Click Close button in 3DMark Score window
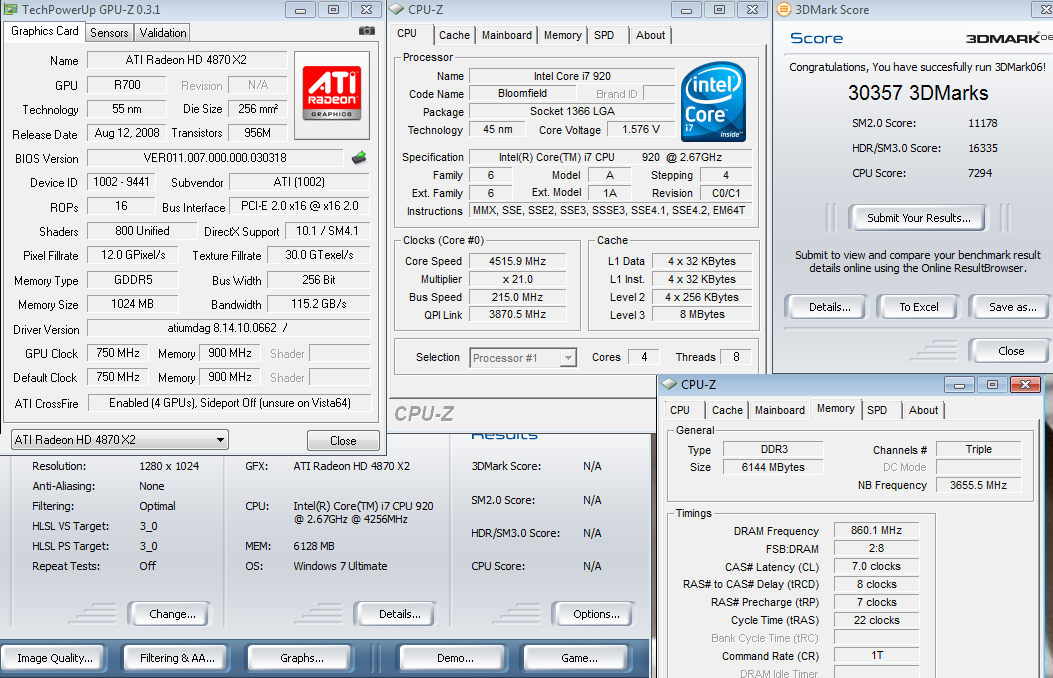The height and width of the screenshot is (678, 1053). [1011, 350]
